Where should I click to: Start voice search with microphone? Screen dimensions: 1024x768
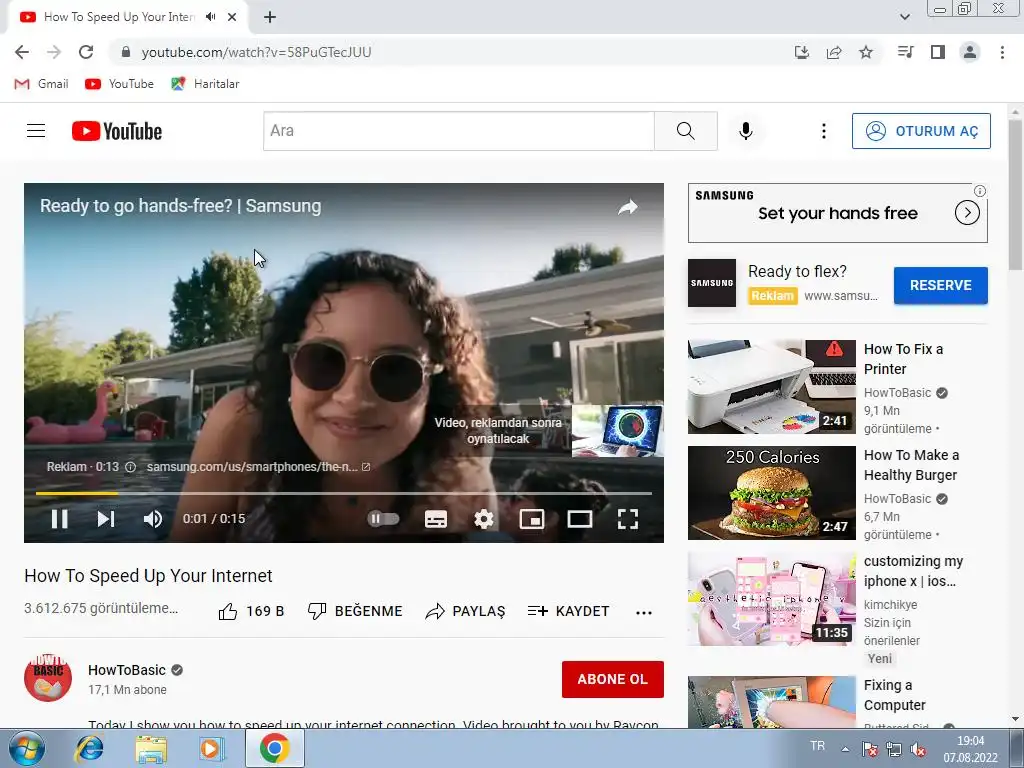746,131
